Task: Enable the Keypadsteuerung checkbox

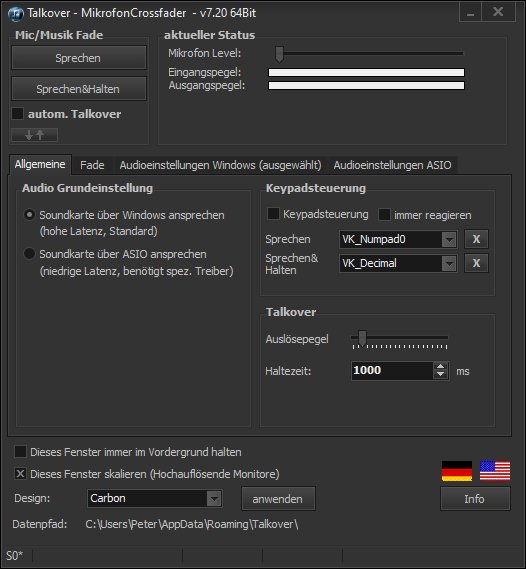Action: [273, 214]
